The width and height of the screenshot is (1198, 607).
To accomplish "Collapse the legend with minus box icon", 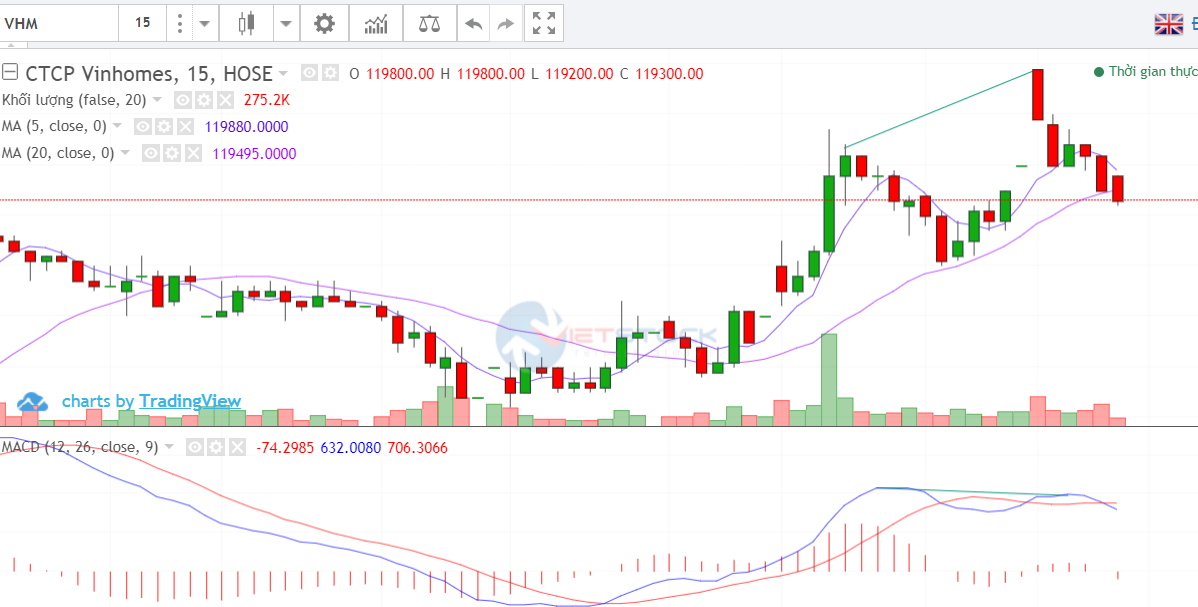I will tap(10, 73).
